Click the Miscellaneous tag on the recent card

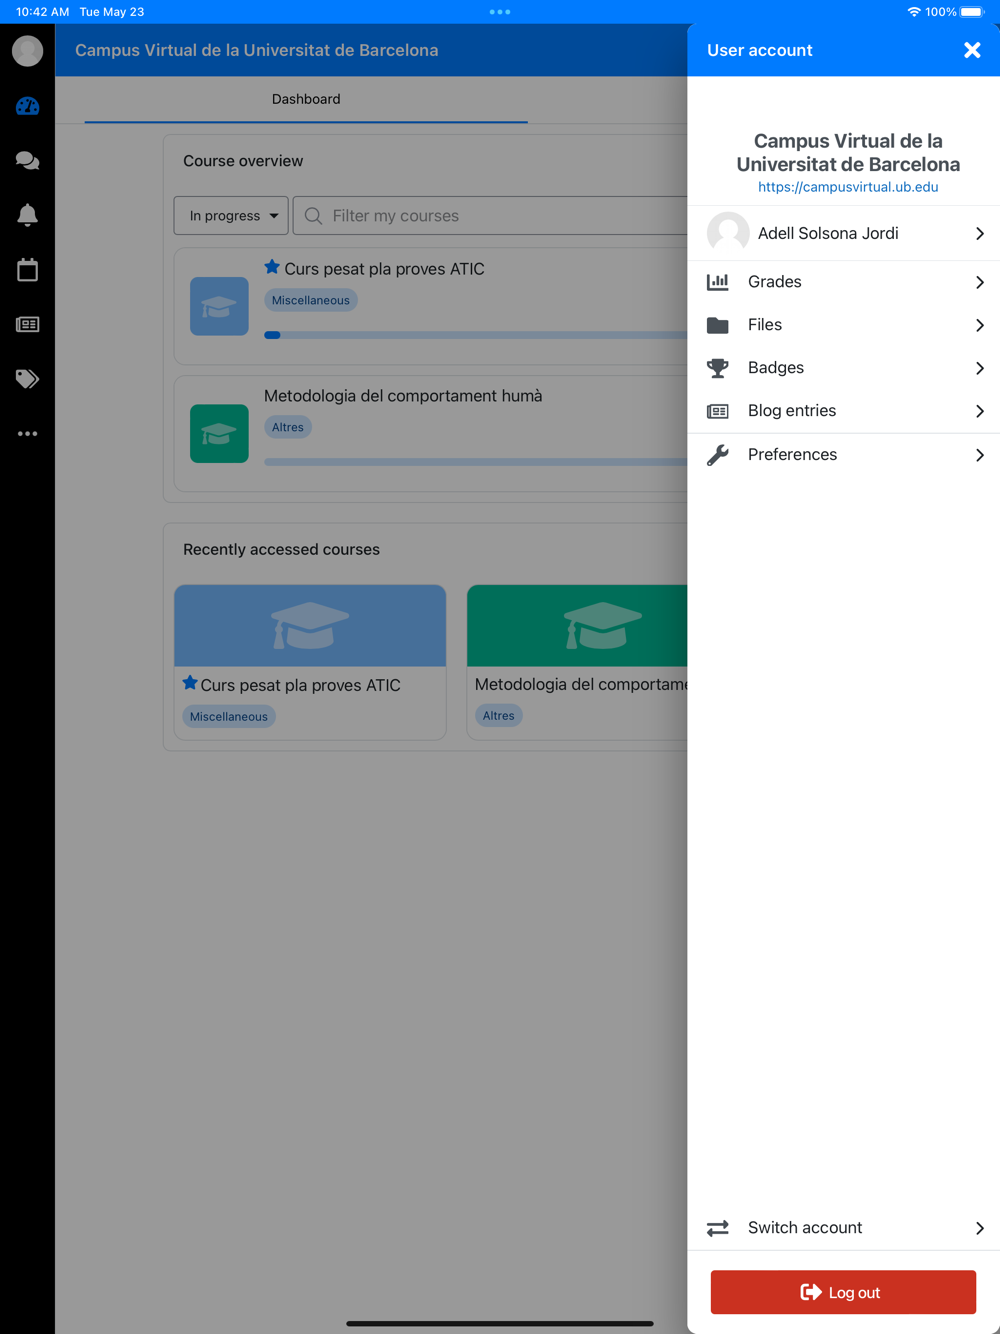point(229,716)
